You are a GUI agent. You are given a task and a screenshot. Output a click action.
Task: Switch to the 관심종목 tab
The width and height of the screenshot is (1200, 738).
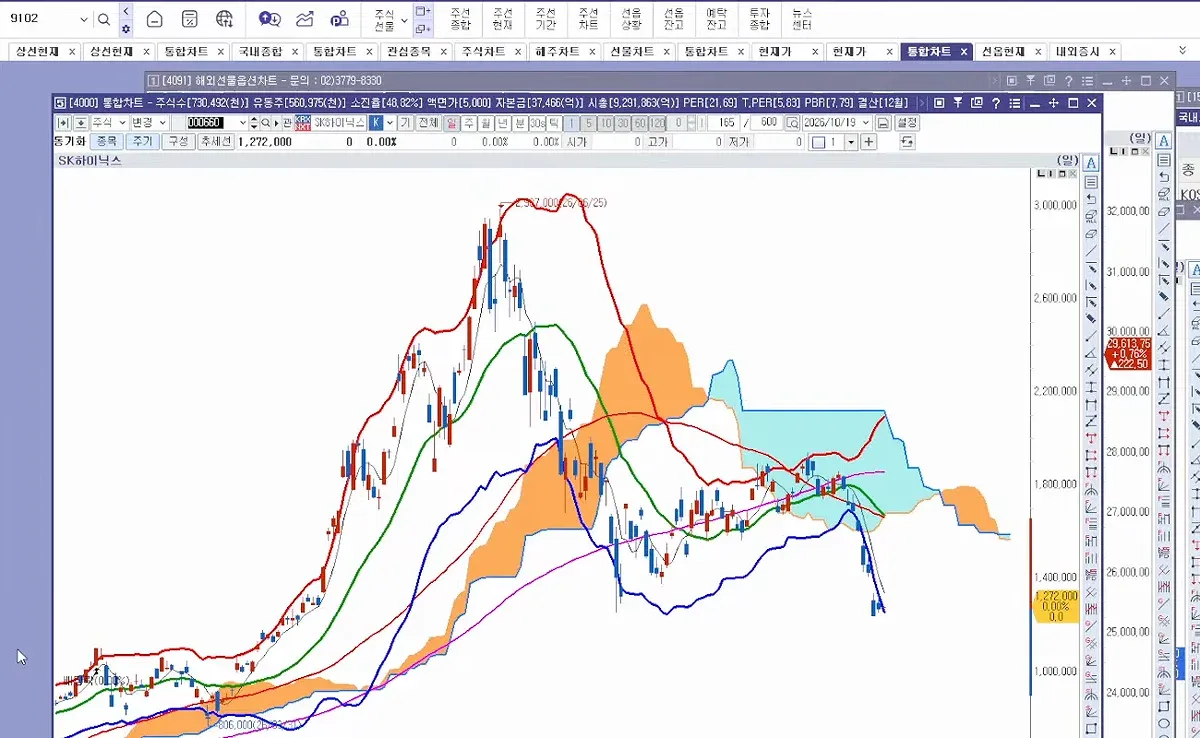410,51
